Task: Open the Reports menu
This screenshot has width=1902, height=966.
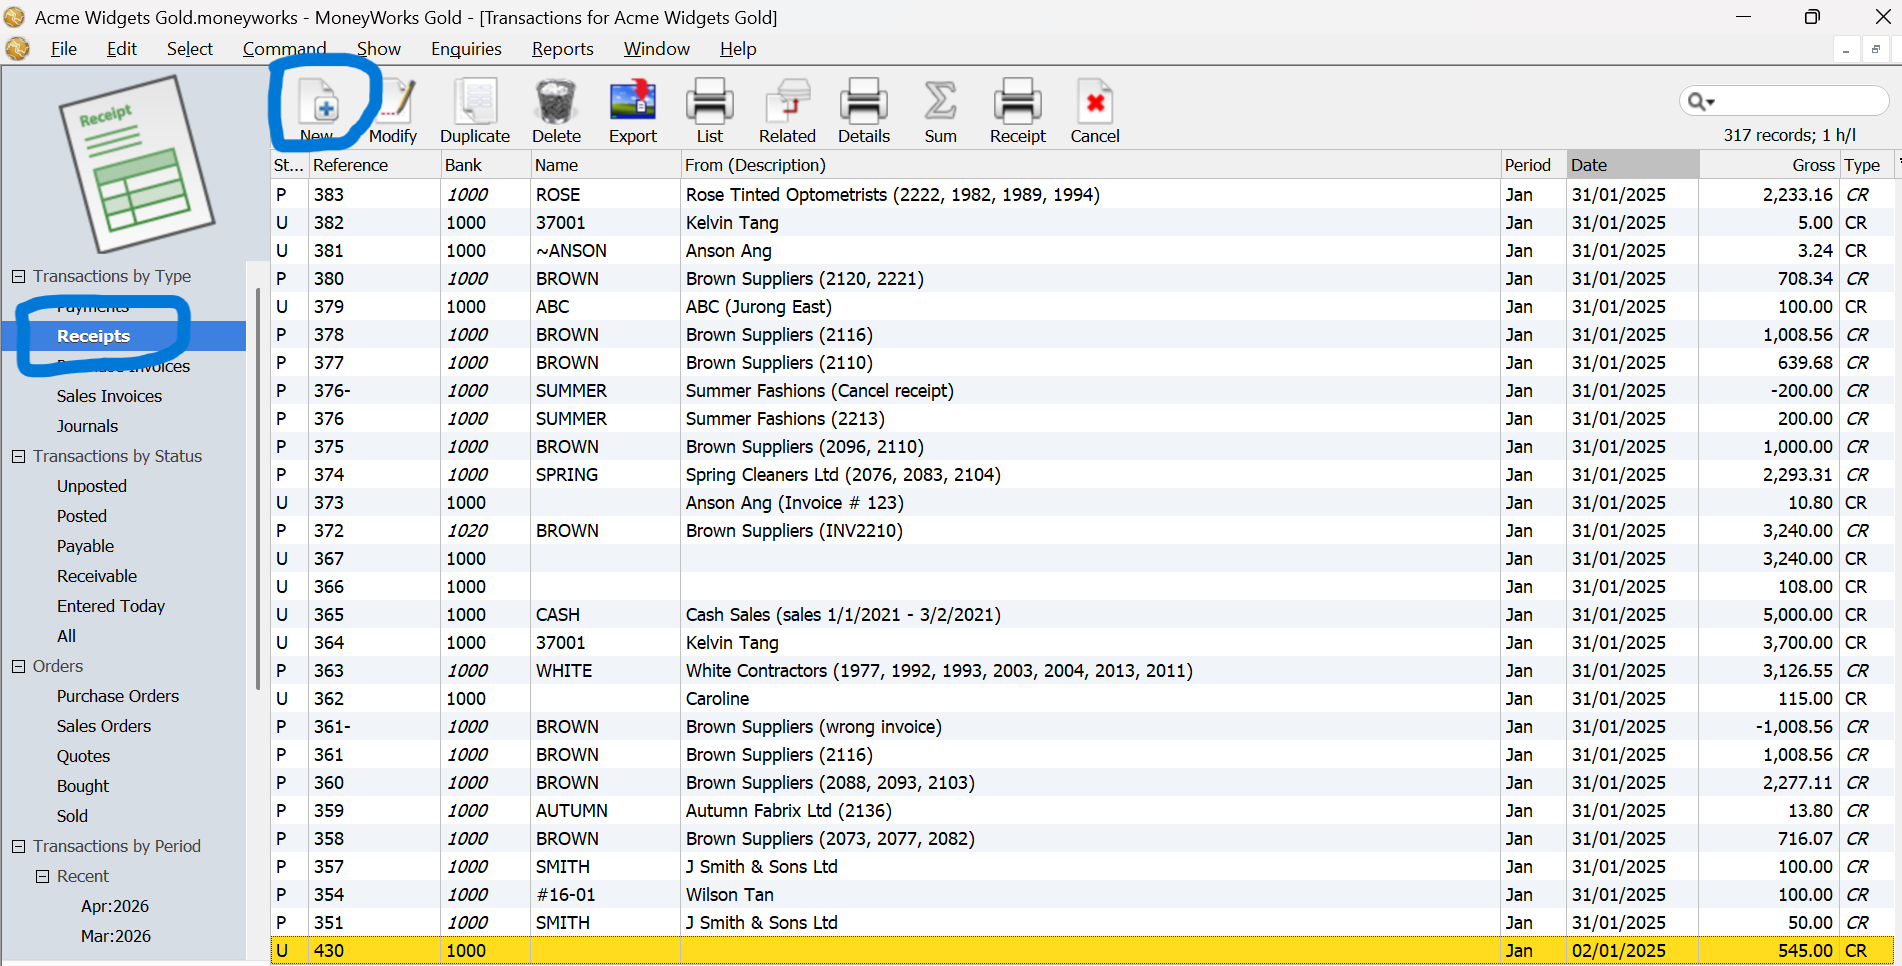Action: tap(562, 49)
